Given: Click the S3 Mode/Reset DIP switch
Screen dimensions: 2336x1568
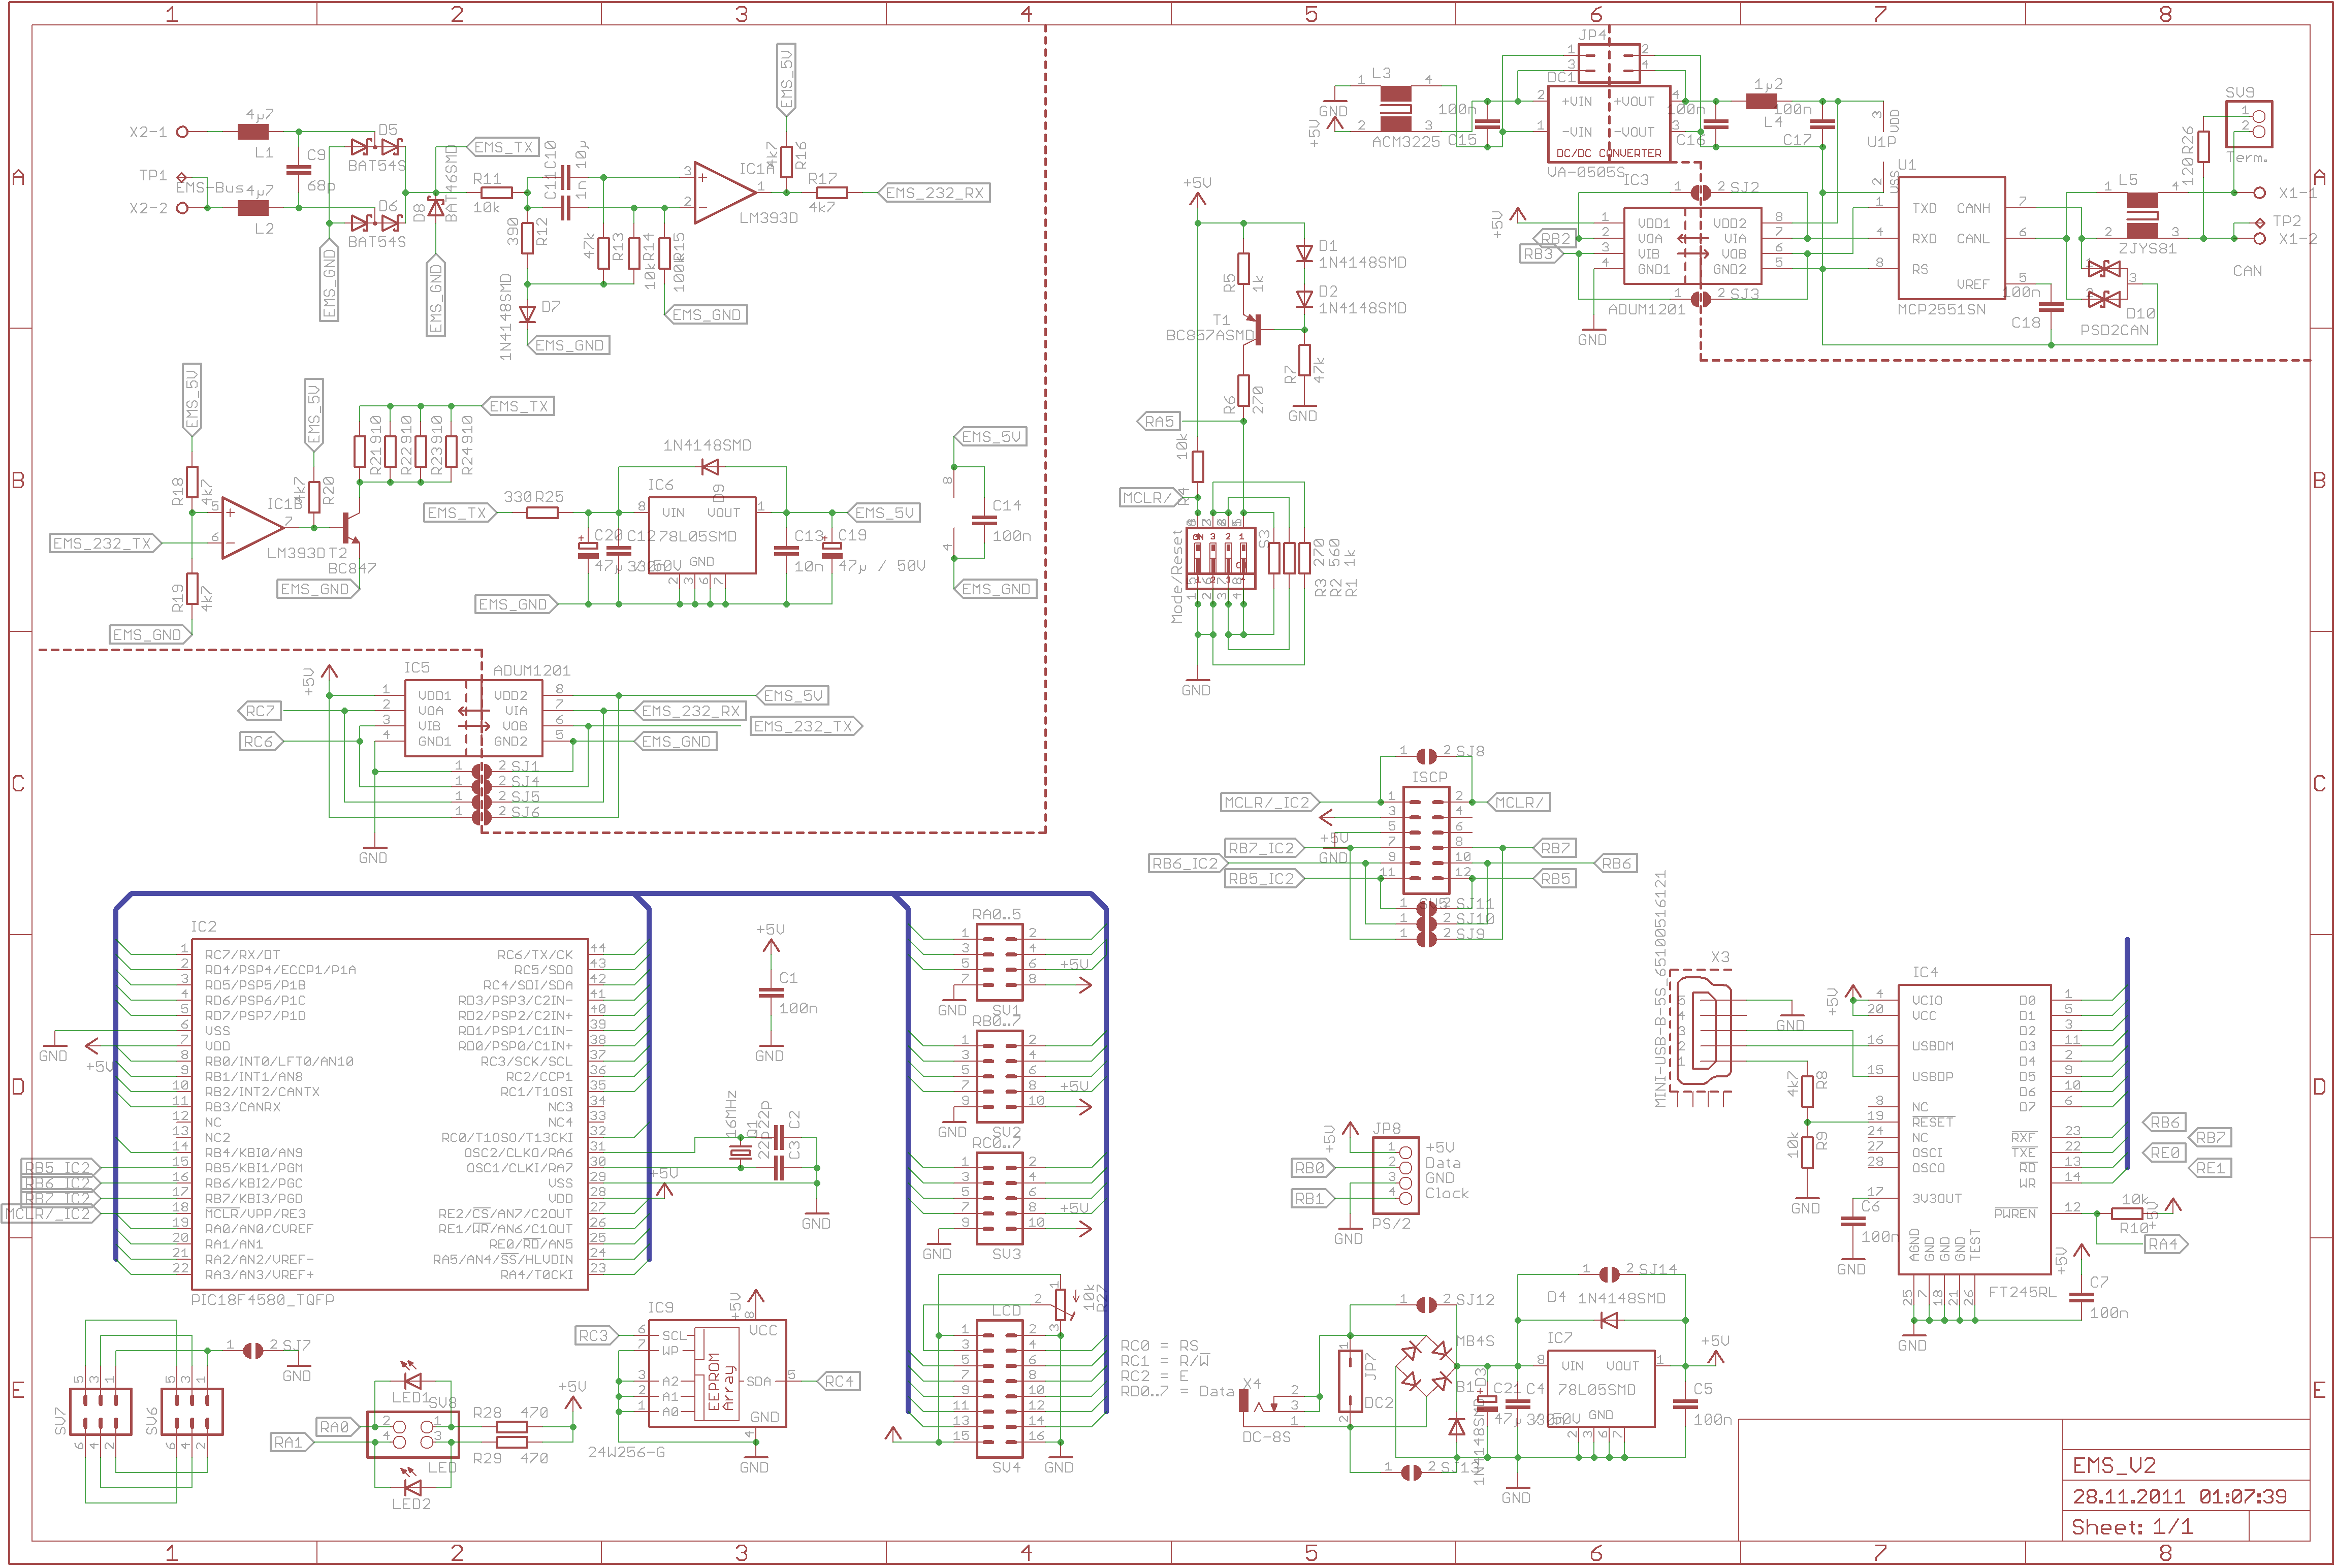Looking at the screenshot, I should pyautogui.click(x=1221, y=559).
